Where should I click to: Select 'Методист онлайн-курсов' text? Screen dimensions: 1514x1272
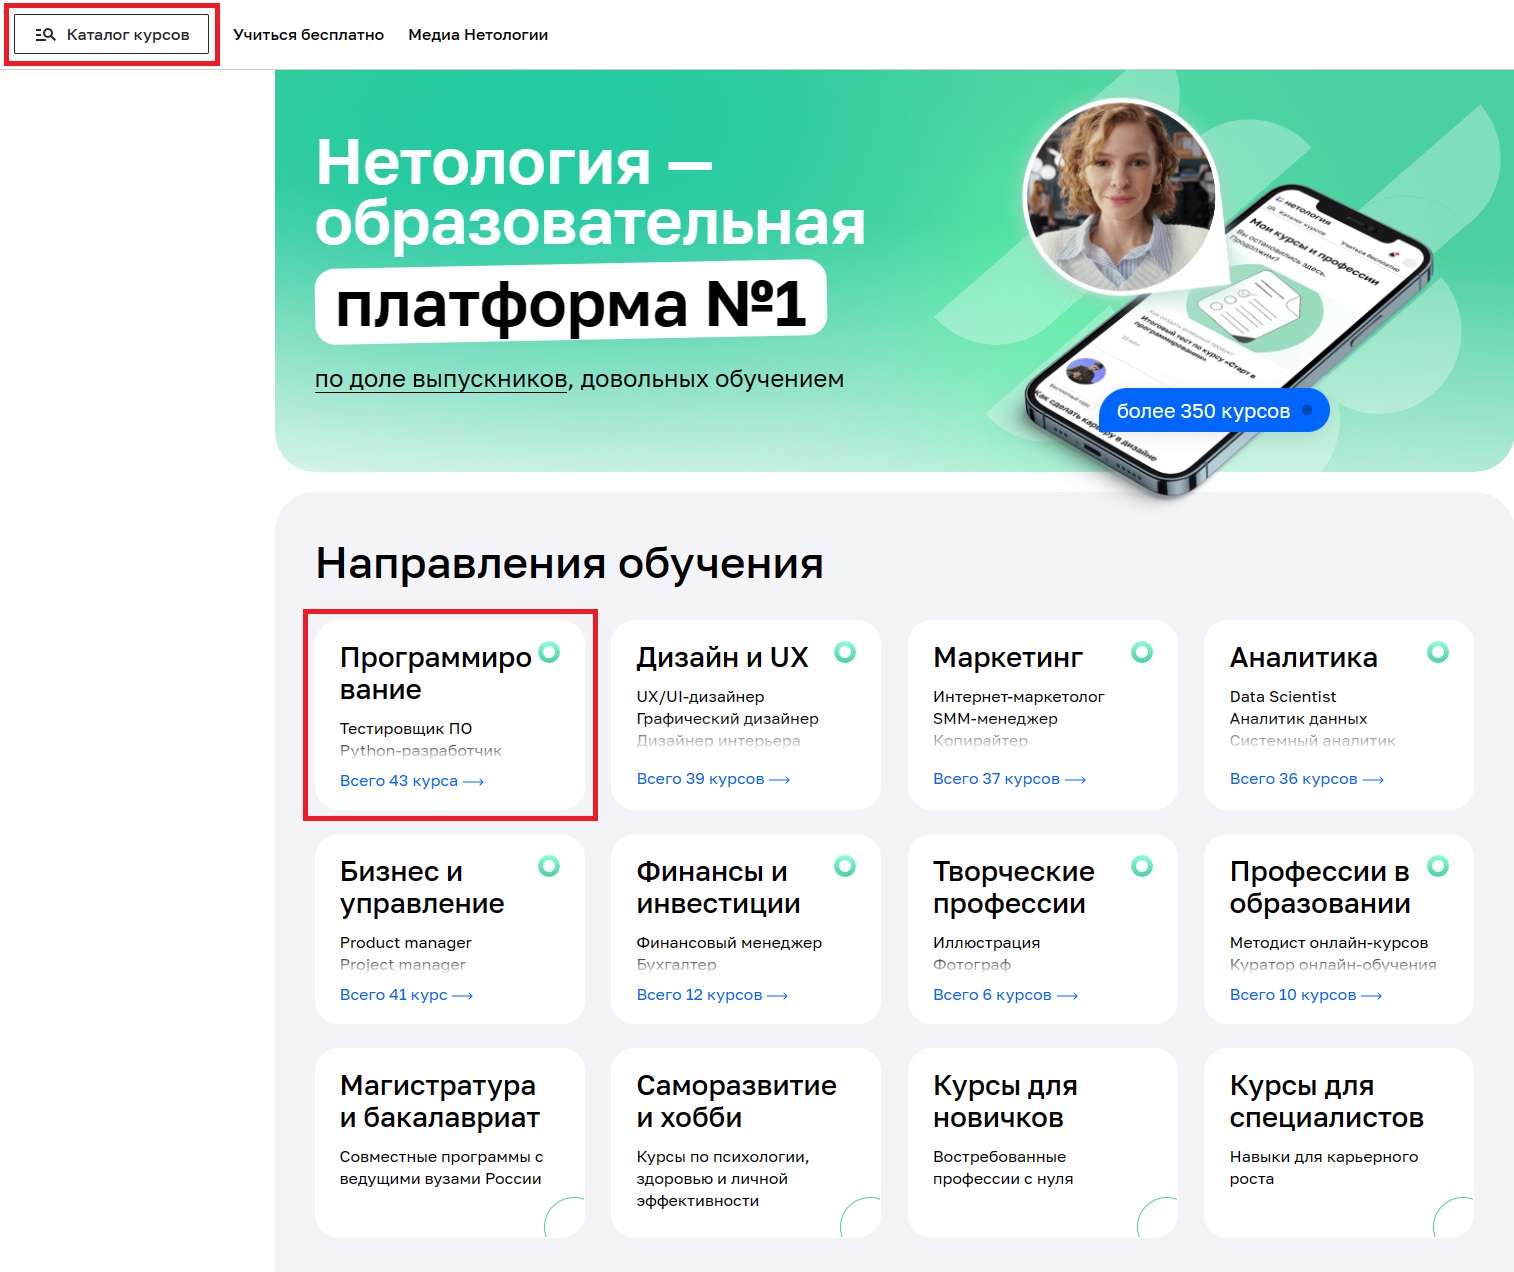pyautogui.click(x=1329, y=942)
